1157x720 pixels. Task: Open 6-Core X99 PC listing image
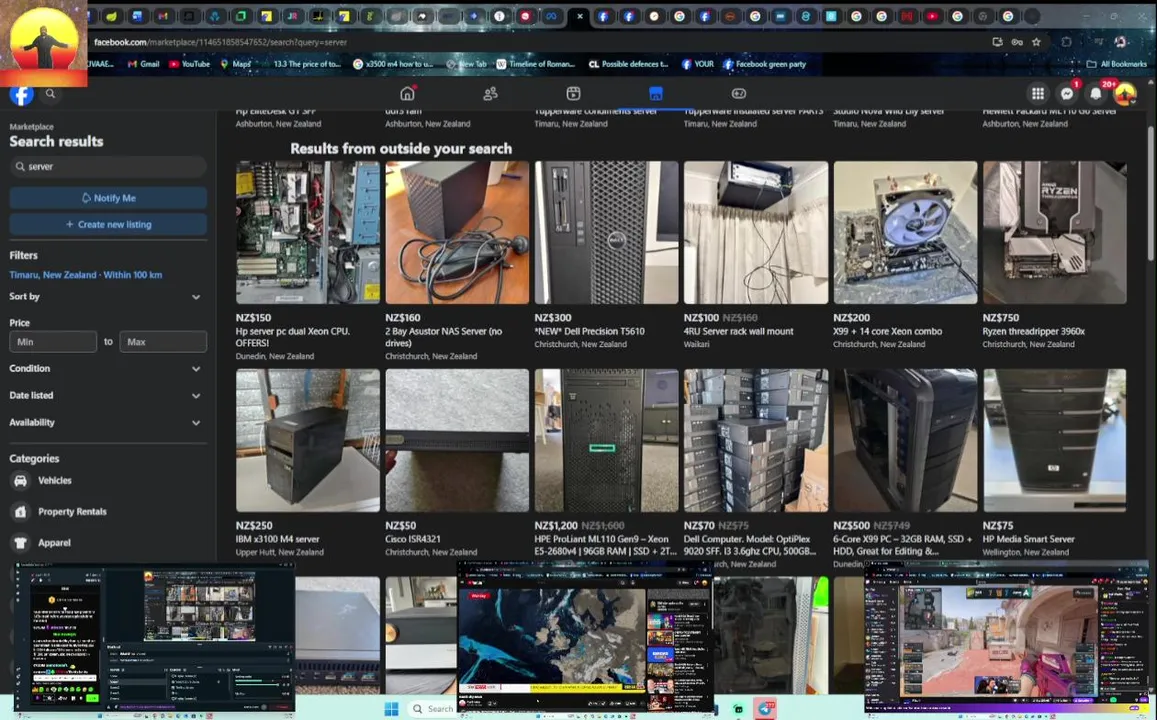pyautogui.click(x=905, y=440)
